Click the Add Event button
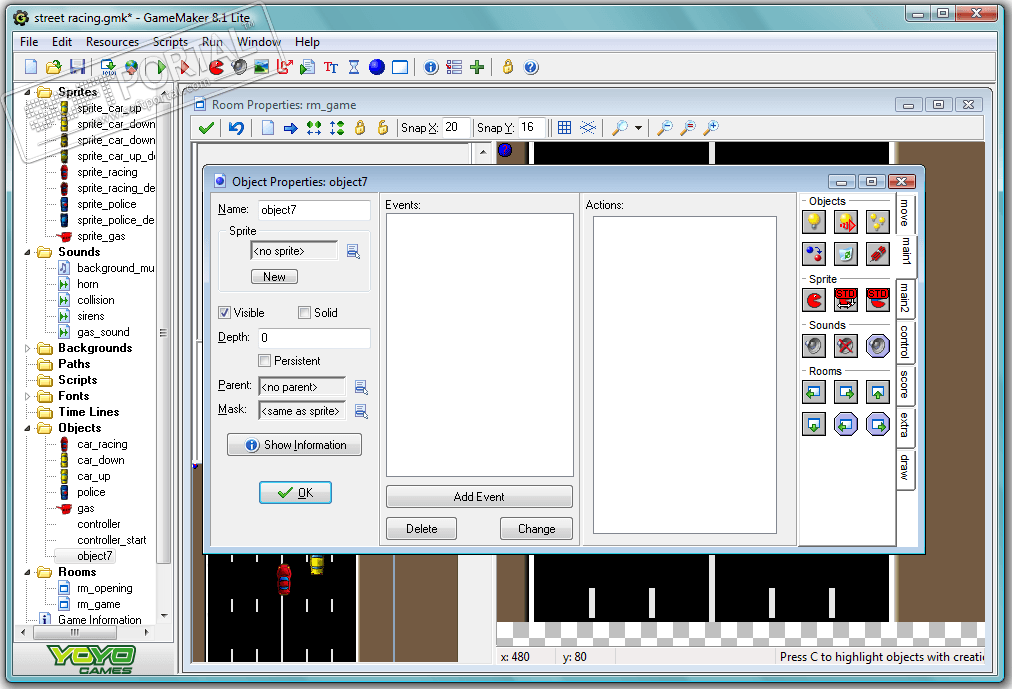Image resolution: width=1012 pixels, height=689 pixels. pos(479,497)
